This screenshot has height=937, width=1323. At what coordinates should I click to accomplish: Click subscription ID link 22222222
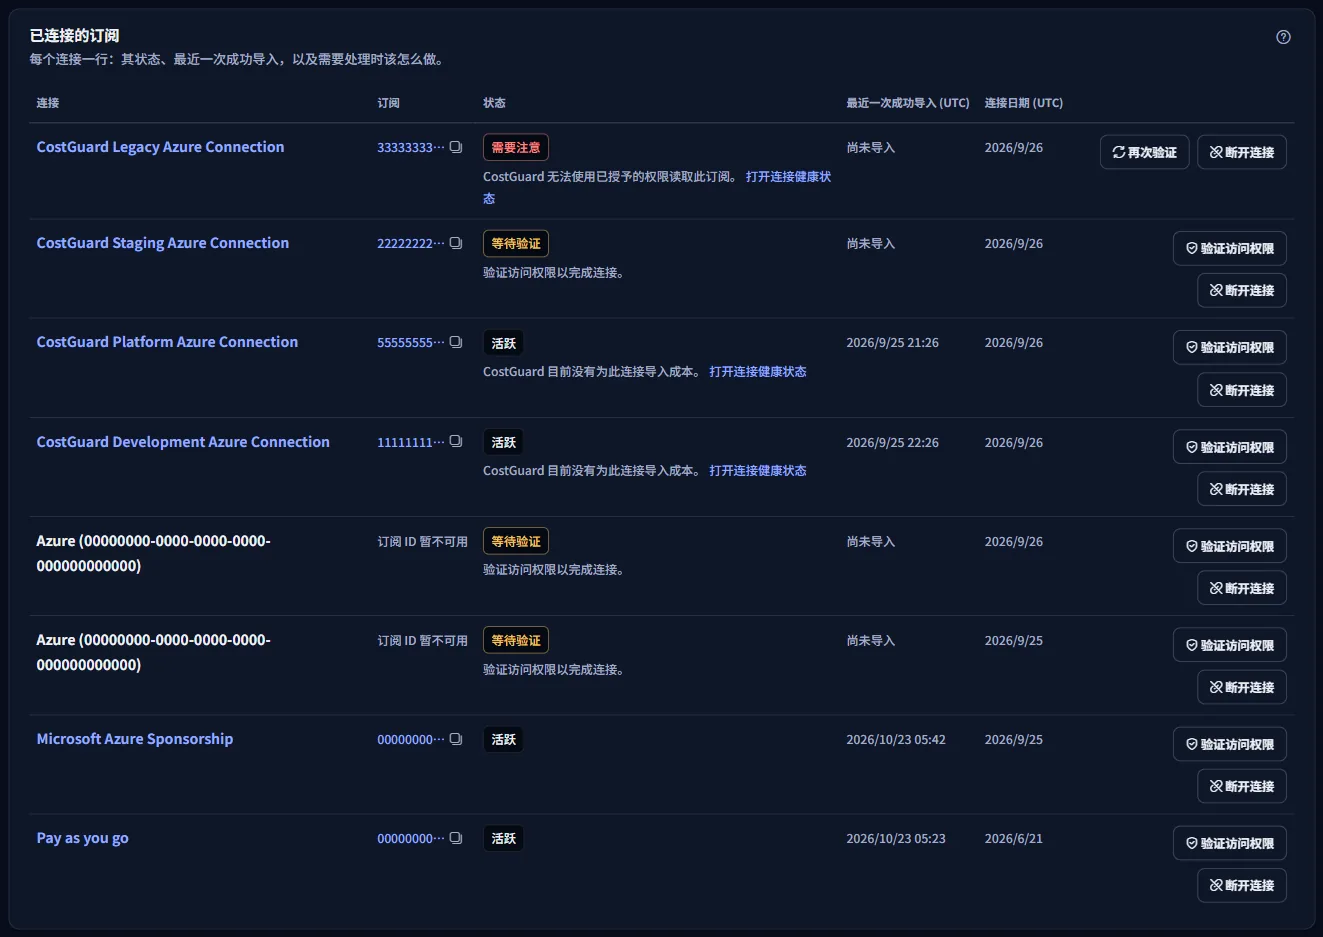tap(410, 243)
